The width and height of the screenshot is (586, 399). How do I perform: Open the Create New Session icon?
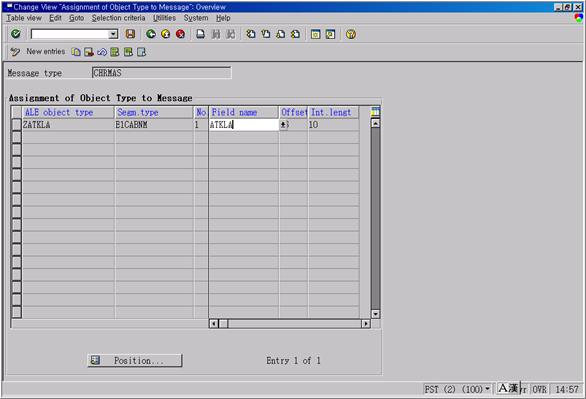pyautogui.click(x=316, y=34)
